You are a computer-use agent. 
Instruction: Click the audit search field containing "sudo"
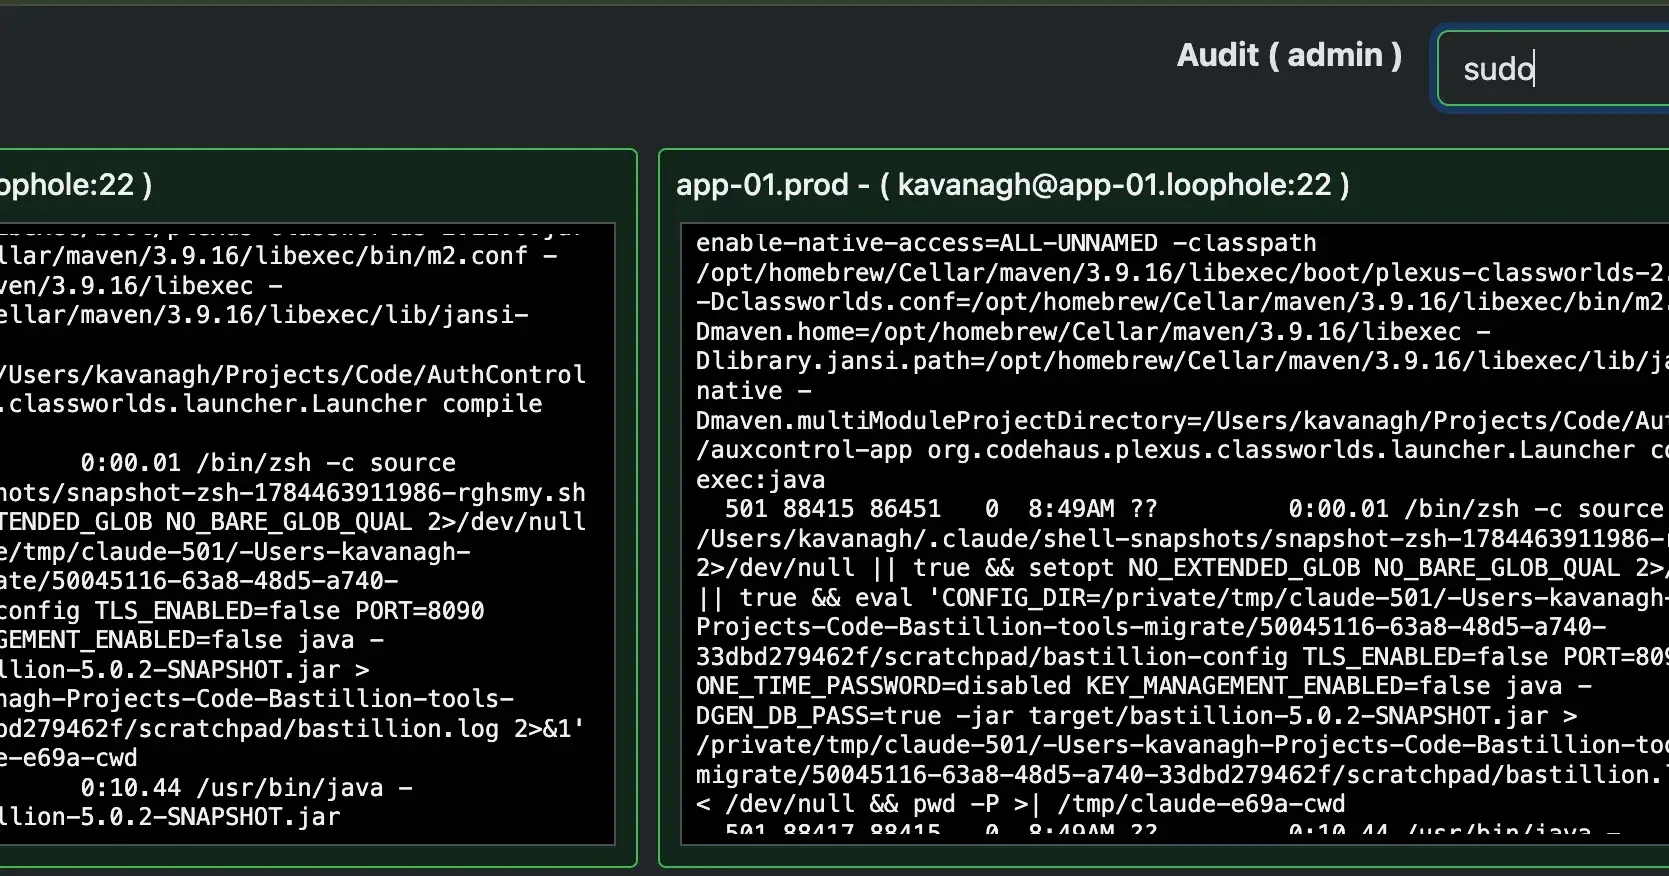click(1553, 69)
